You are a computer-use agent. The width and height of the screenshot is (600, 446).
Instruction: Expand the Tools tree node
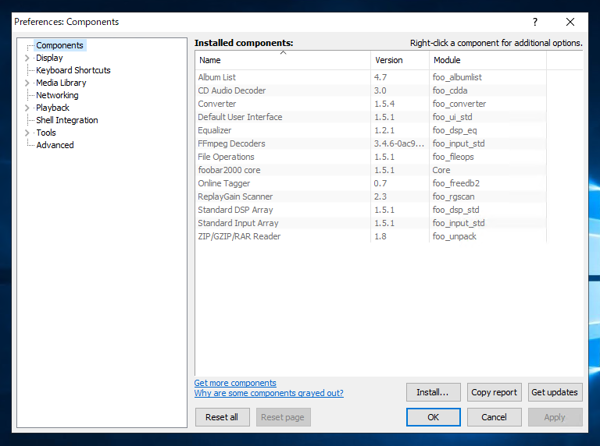coord(27,133)
